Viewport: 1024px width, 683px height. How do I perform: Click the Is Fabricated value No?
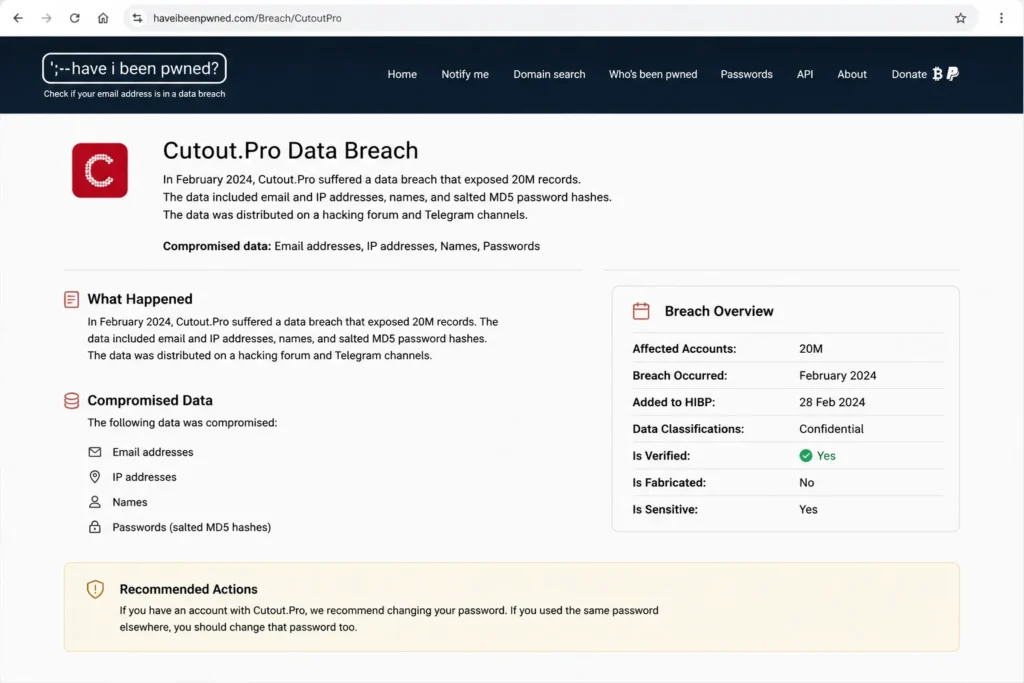[807, 483]
